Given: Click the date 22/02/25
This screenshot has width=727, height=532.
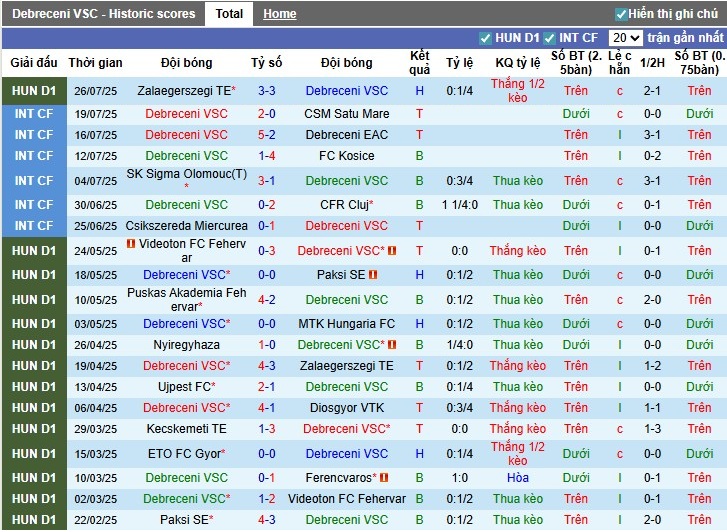Looking at the screenshot, I should [96, 520].
